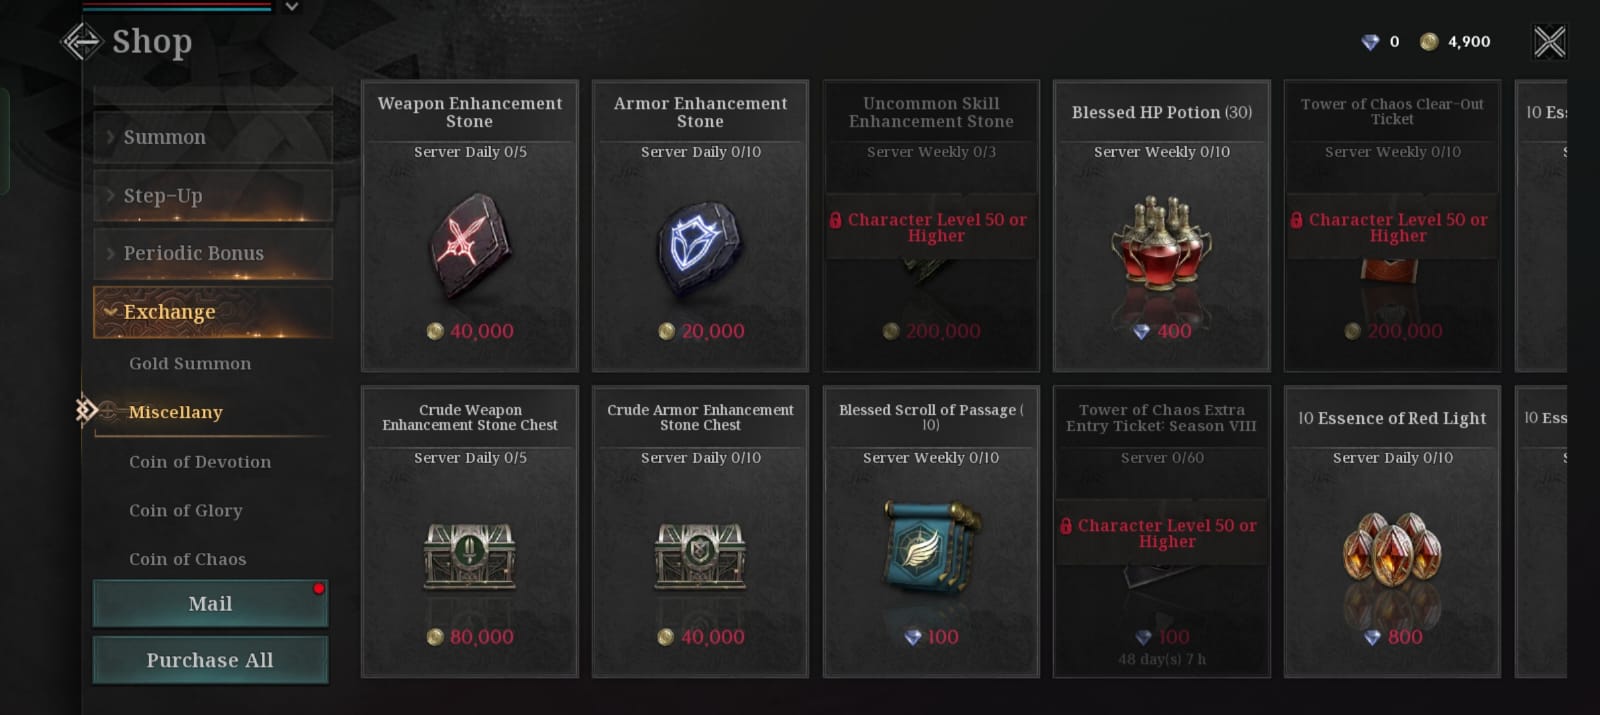This screenshot has height=715, width=1600.
Task: Click the gold coin currency icon in header
Action: coord(1429,42)
